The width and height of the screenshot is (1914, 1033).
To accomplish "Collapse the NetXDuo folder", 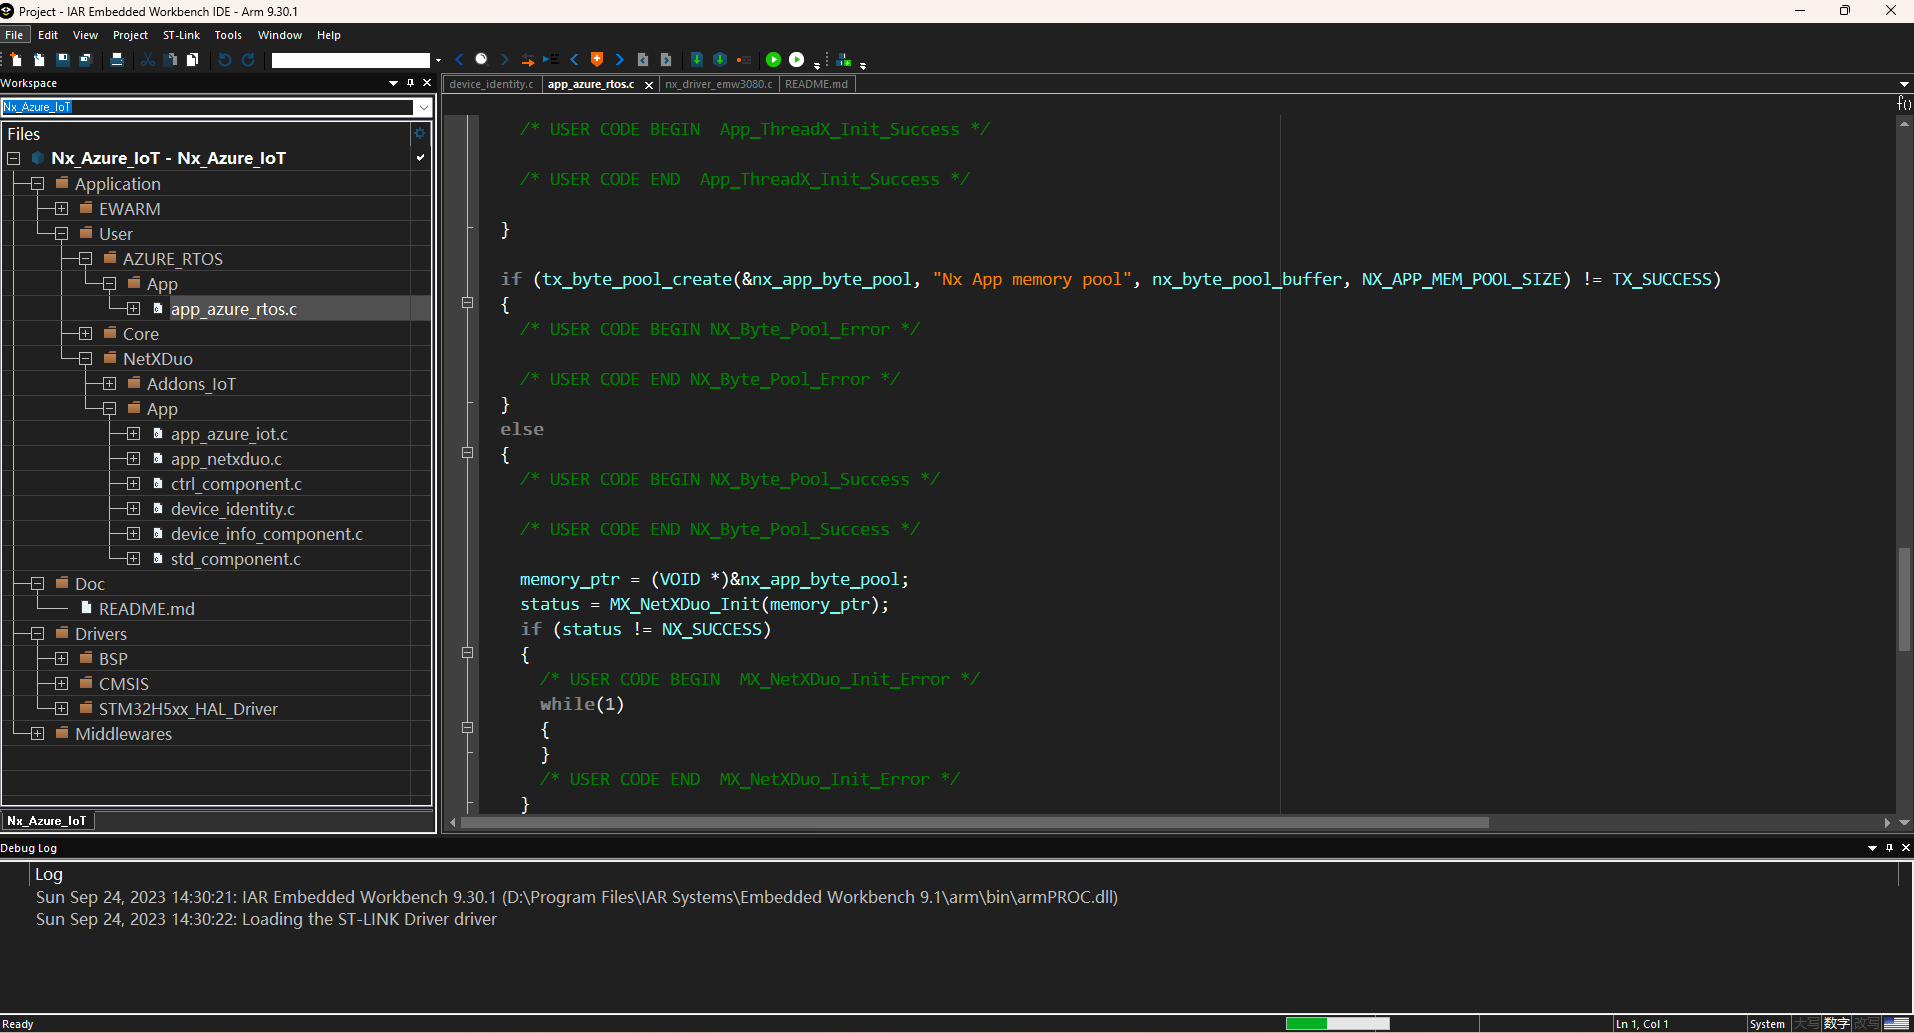I will pyautogui.click(x=85, y=359).
